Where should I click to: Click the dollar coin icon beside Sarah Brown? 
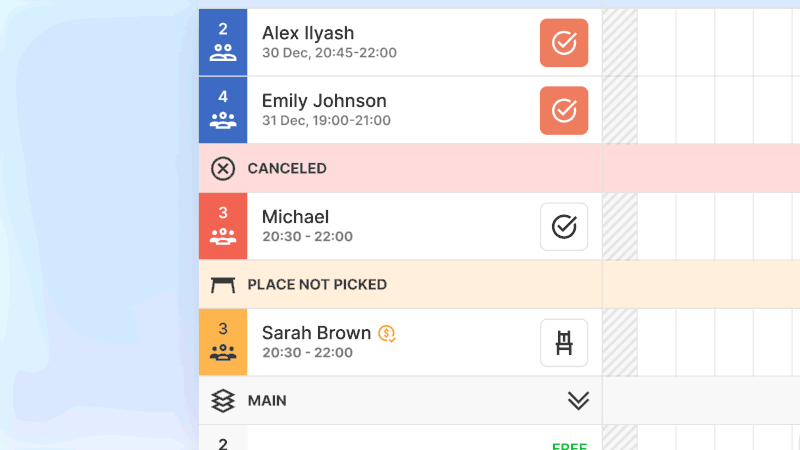click(x=388, y=333)
